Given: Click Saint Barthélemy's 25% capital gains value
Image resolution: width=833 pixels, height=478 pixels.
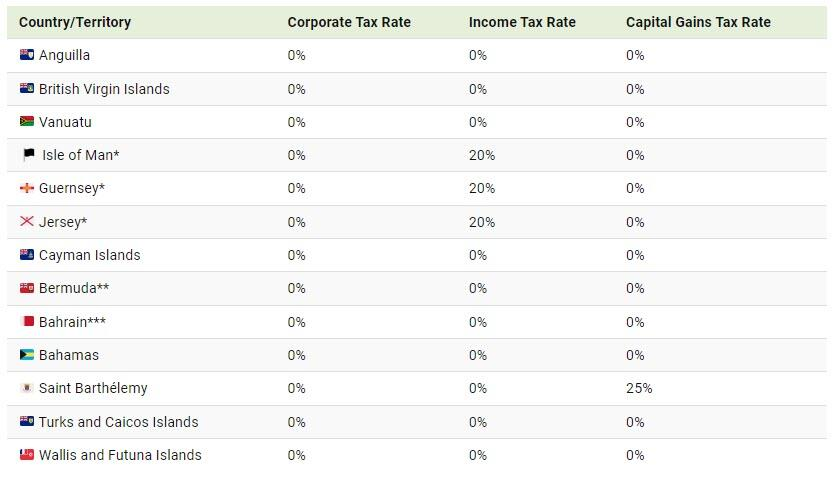Looking at the screenshot, I should point(639,388).
